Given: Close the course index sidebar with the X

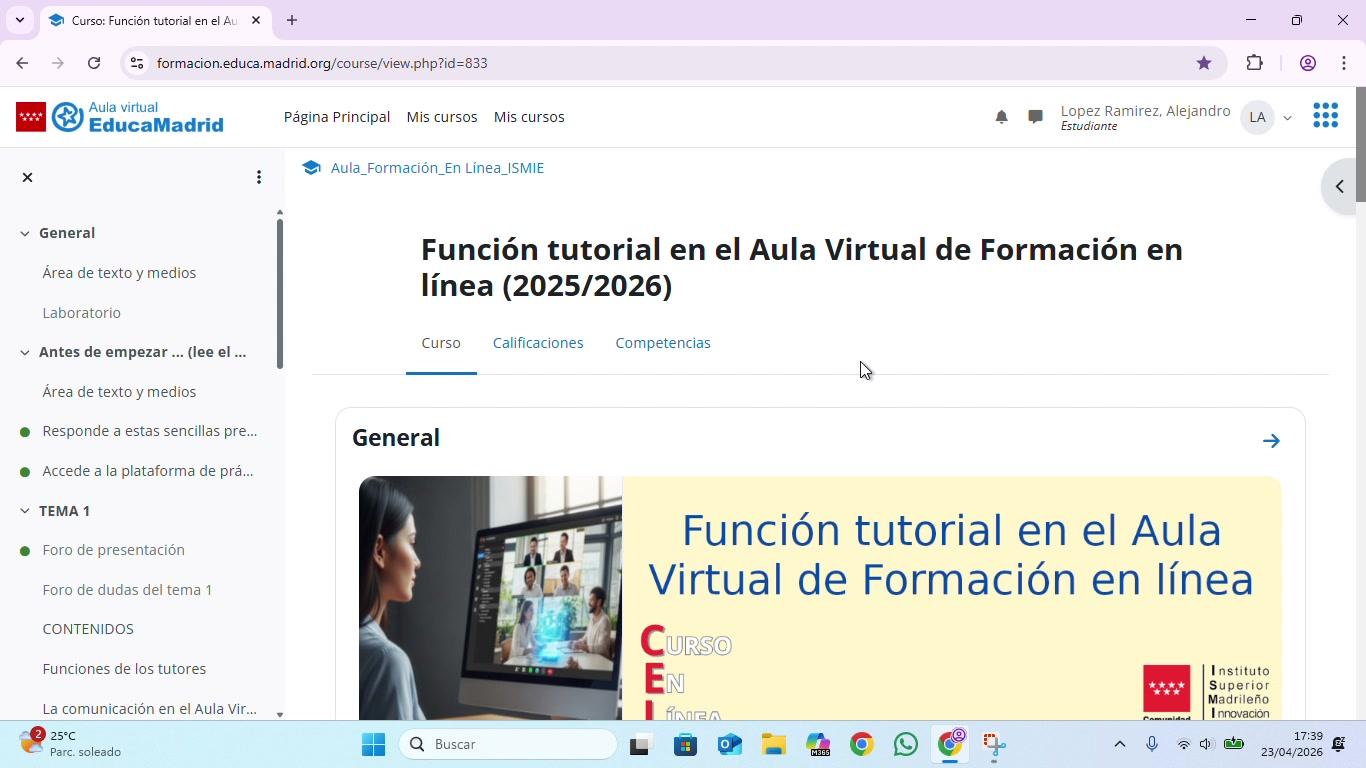Looking at the screenshot, I should tap(28, 177).
